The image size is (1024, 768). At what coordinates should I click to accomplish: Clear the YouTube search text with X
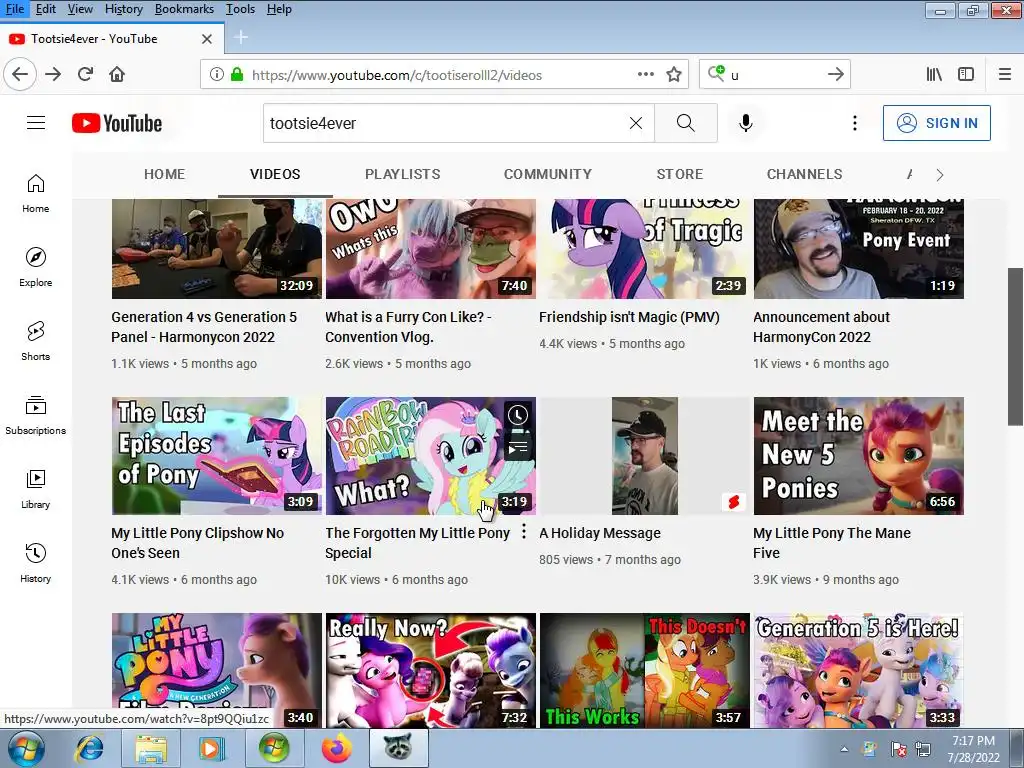(x=635, y=123)
